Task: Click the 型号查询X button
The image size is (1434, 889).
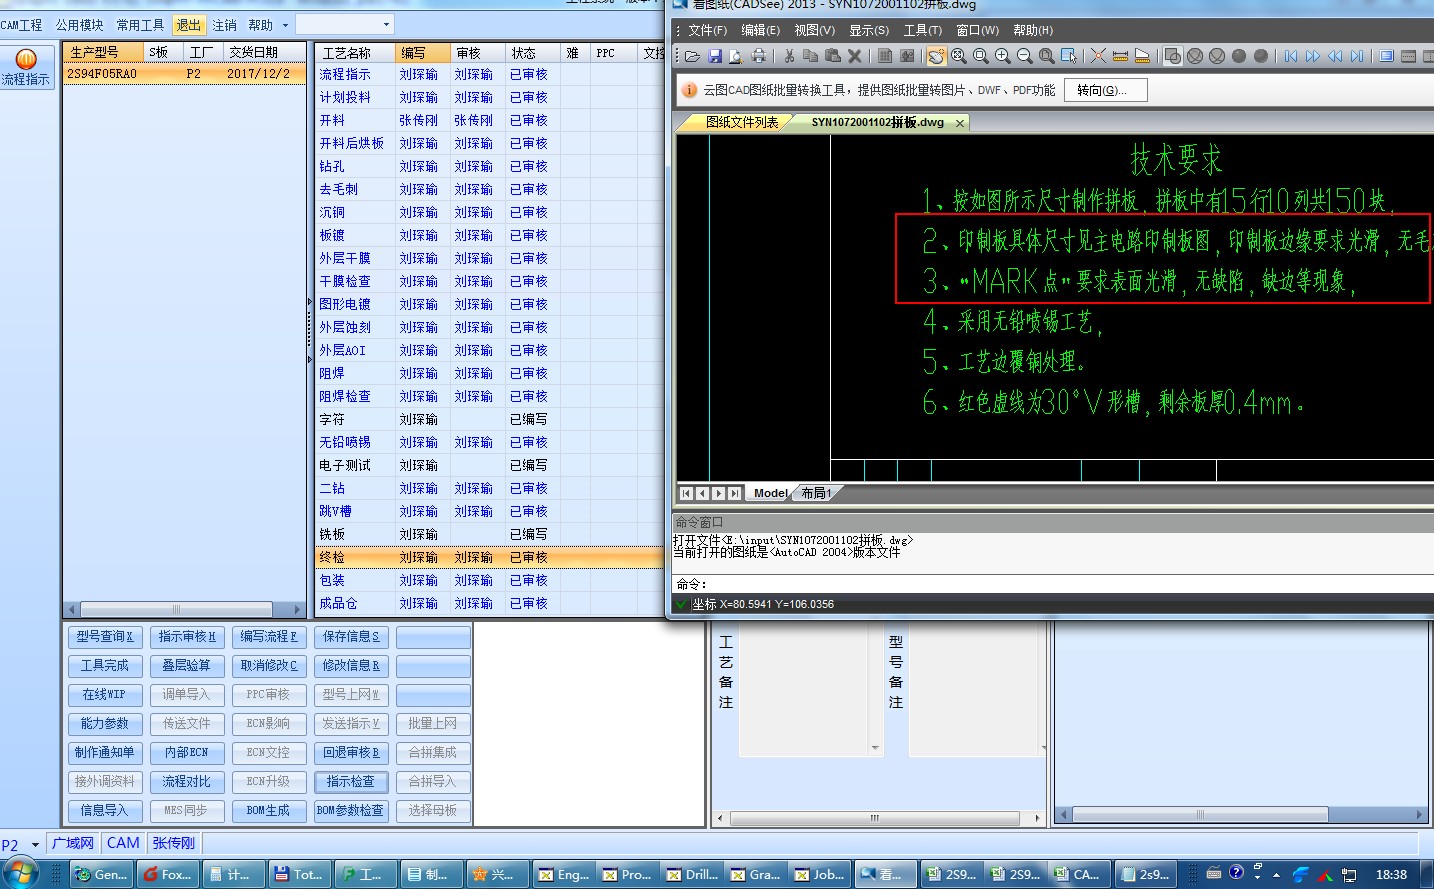Action: [x=104, y=637]
